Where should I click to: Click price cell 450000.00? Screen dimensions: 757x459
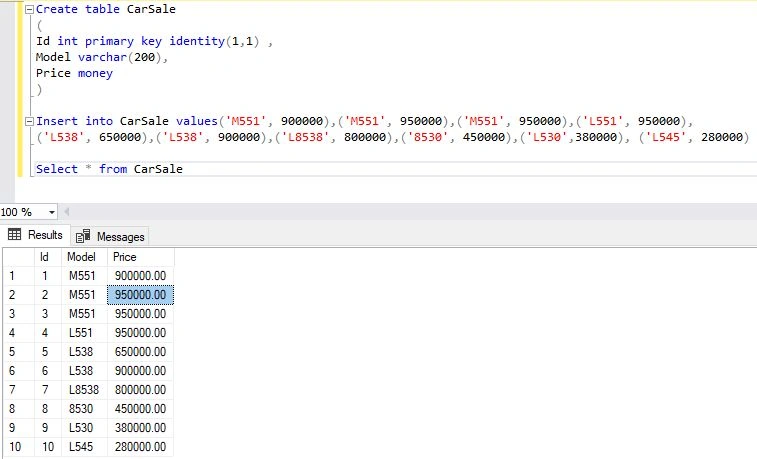coord(140,408)
